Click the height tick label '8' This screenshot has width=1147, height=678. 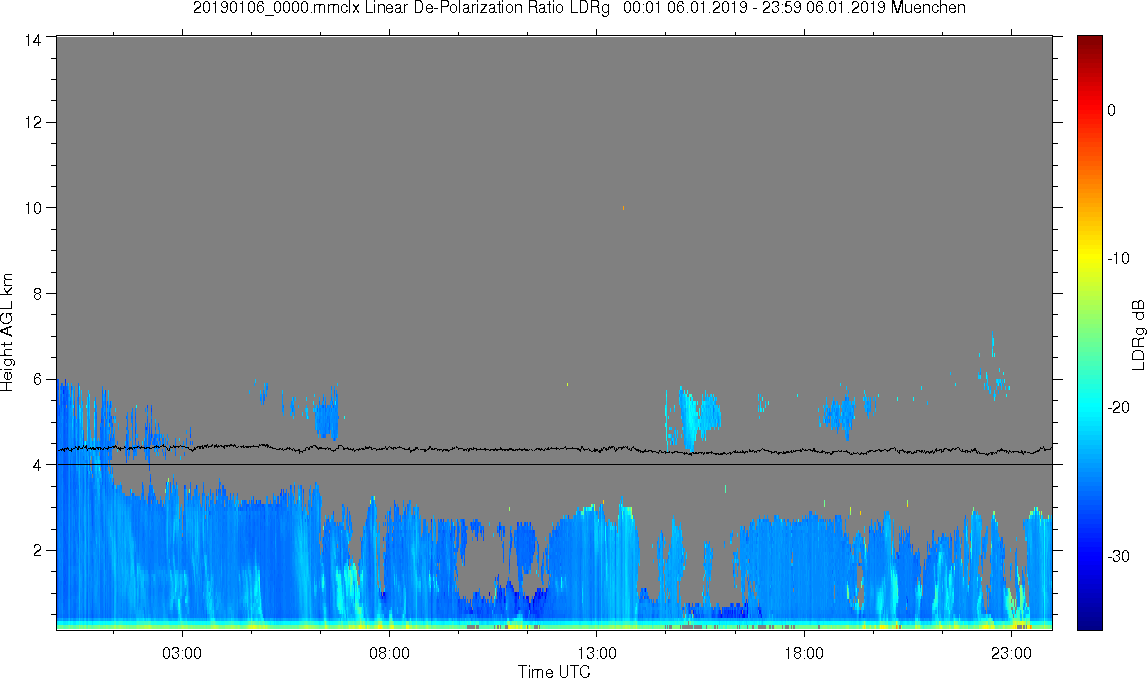[x=37, y=293]
